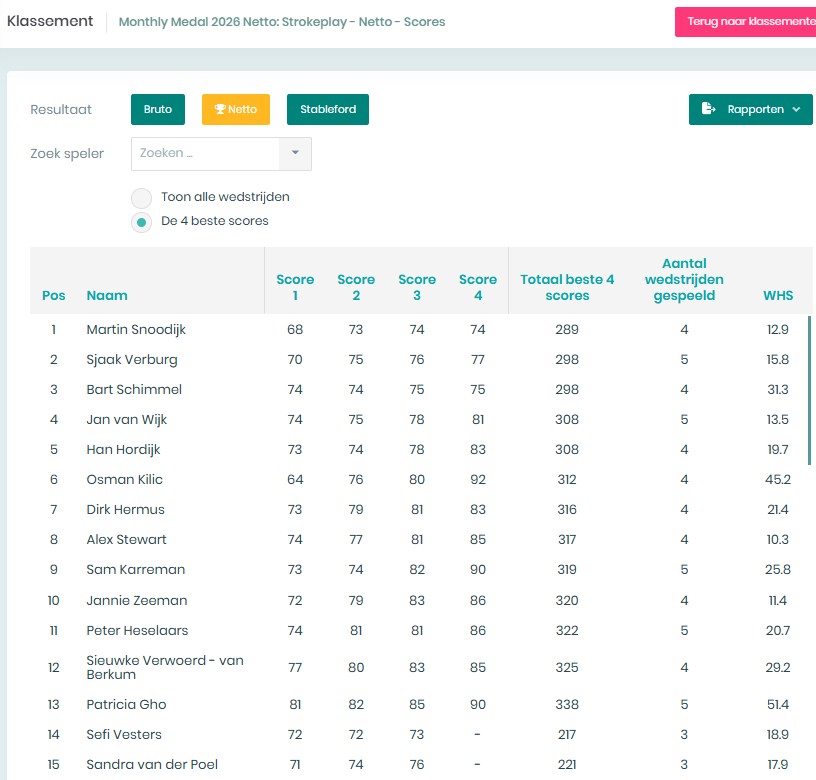Screen dimensions: 816x780
Task: Select player Sam Karreman
Action: (x=136, y=570)
